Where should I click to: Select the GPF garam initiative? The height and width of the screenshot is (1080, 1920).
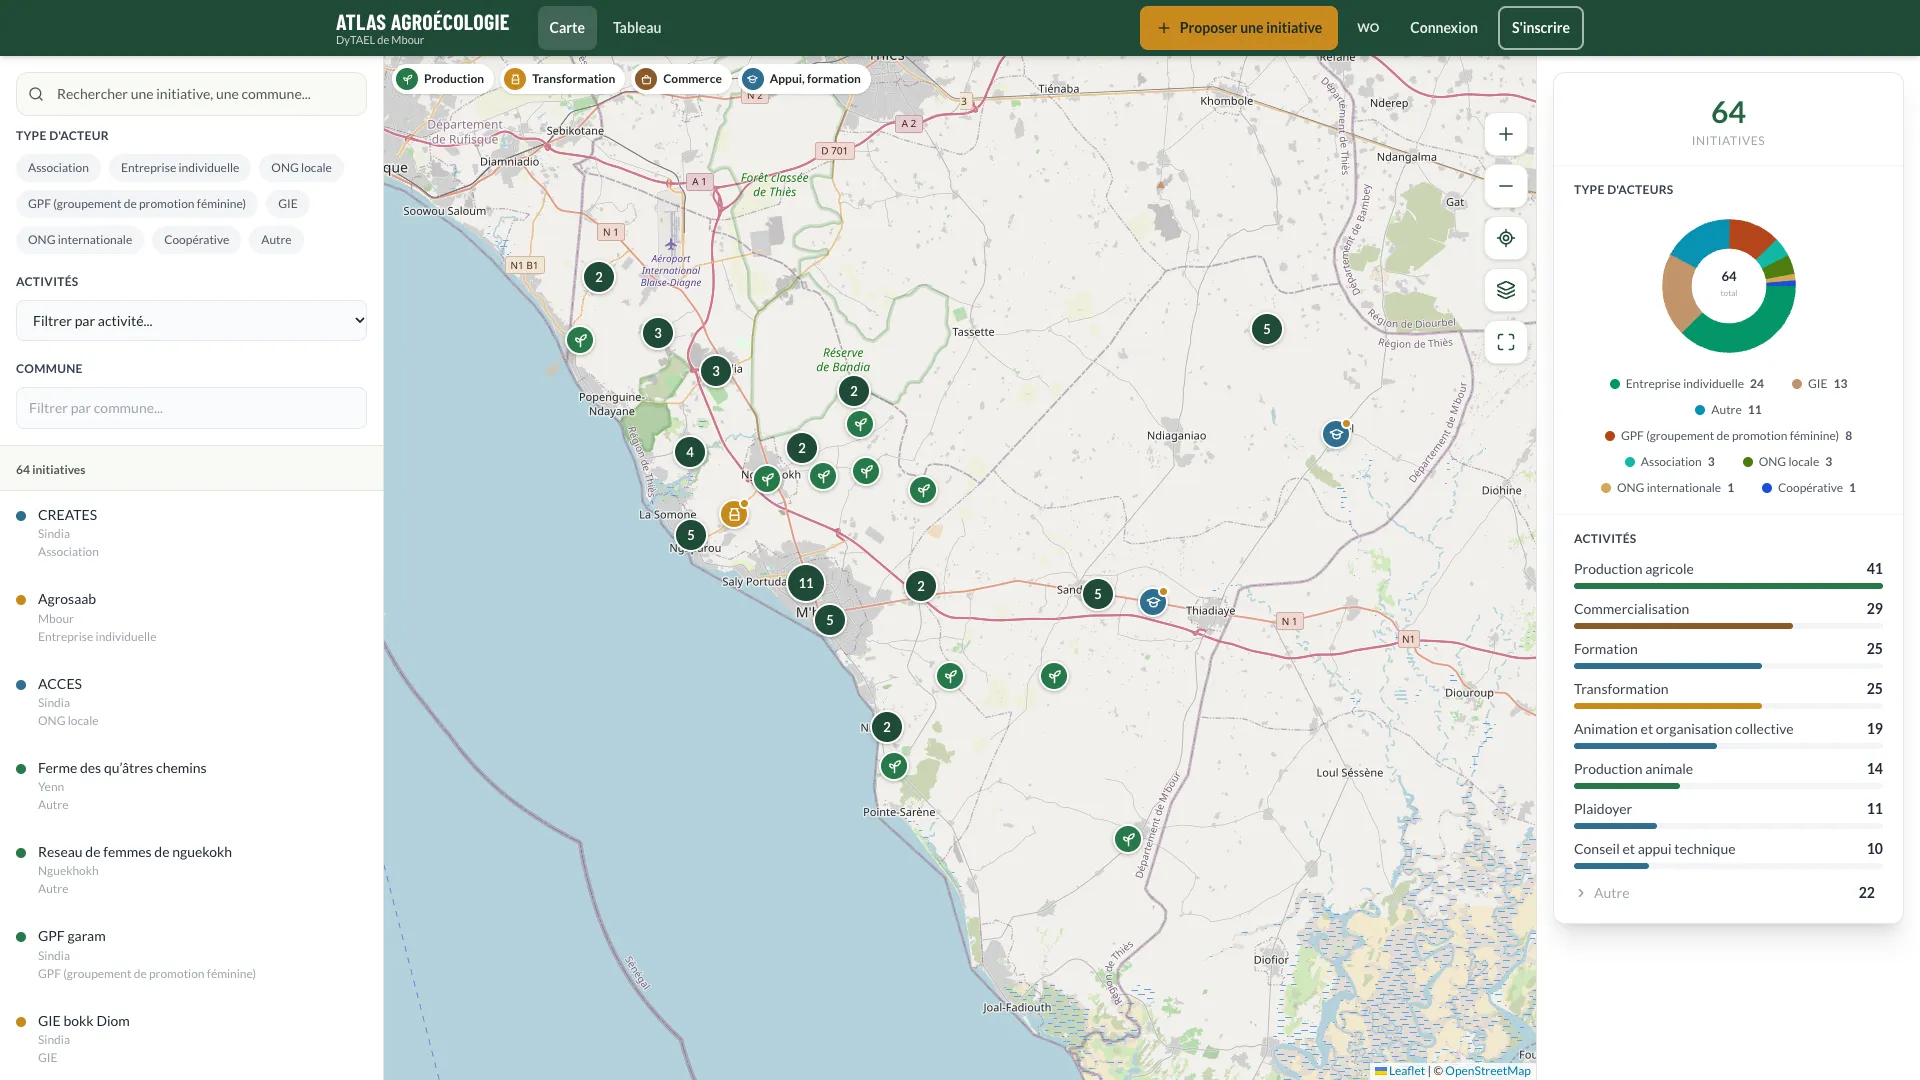click(191, 954)
